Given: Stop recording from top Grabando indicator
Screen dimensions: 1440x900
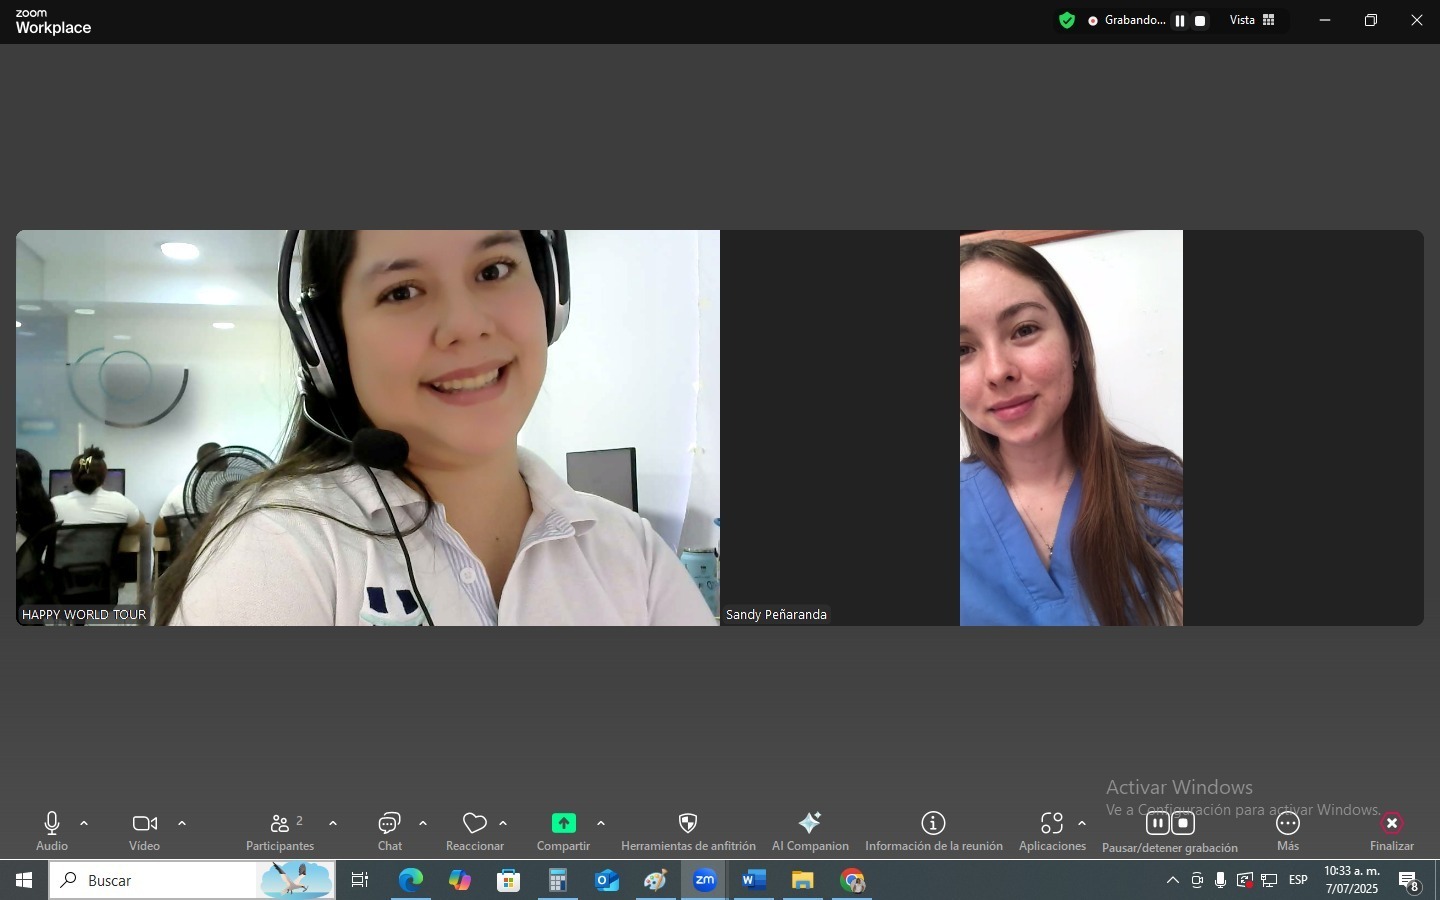Looking at the screenshot, I should pyautogui.click(x=1201, y=21).
